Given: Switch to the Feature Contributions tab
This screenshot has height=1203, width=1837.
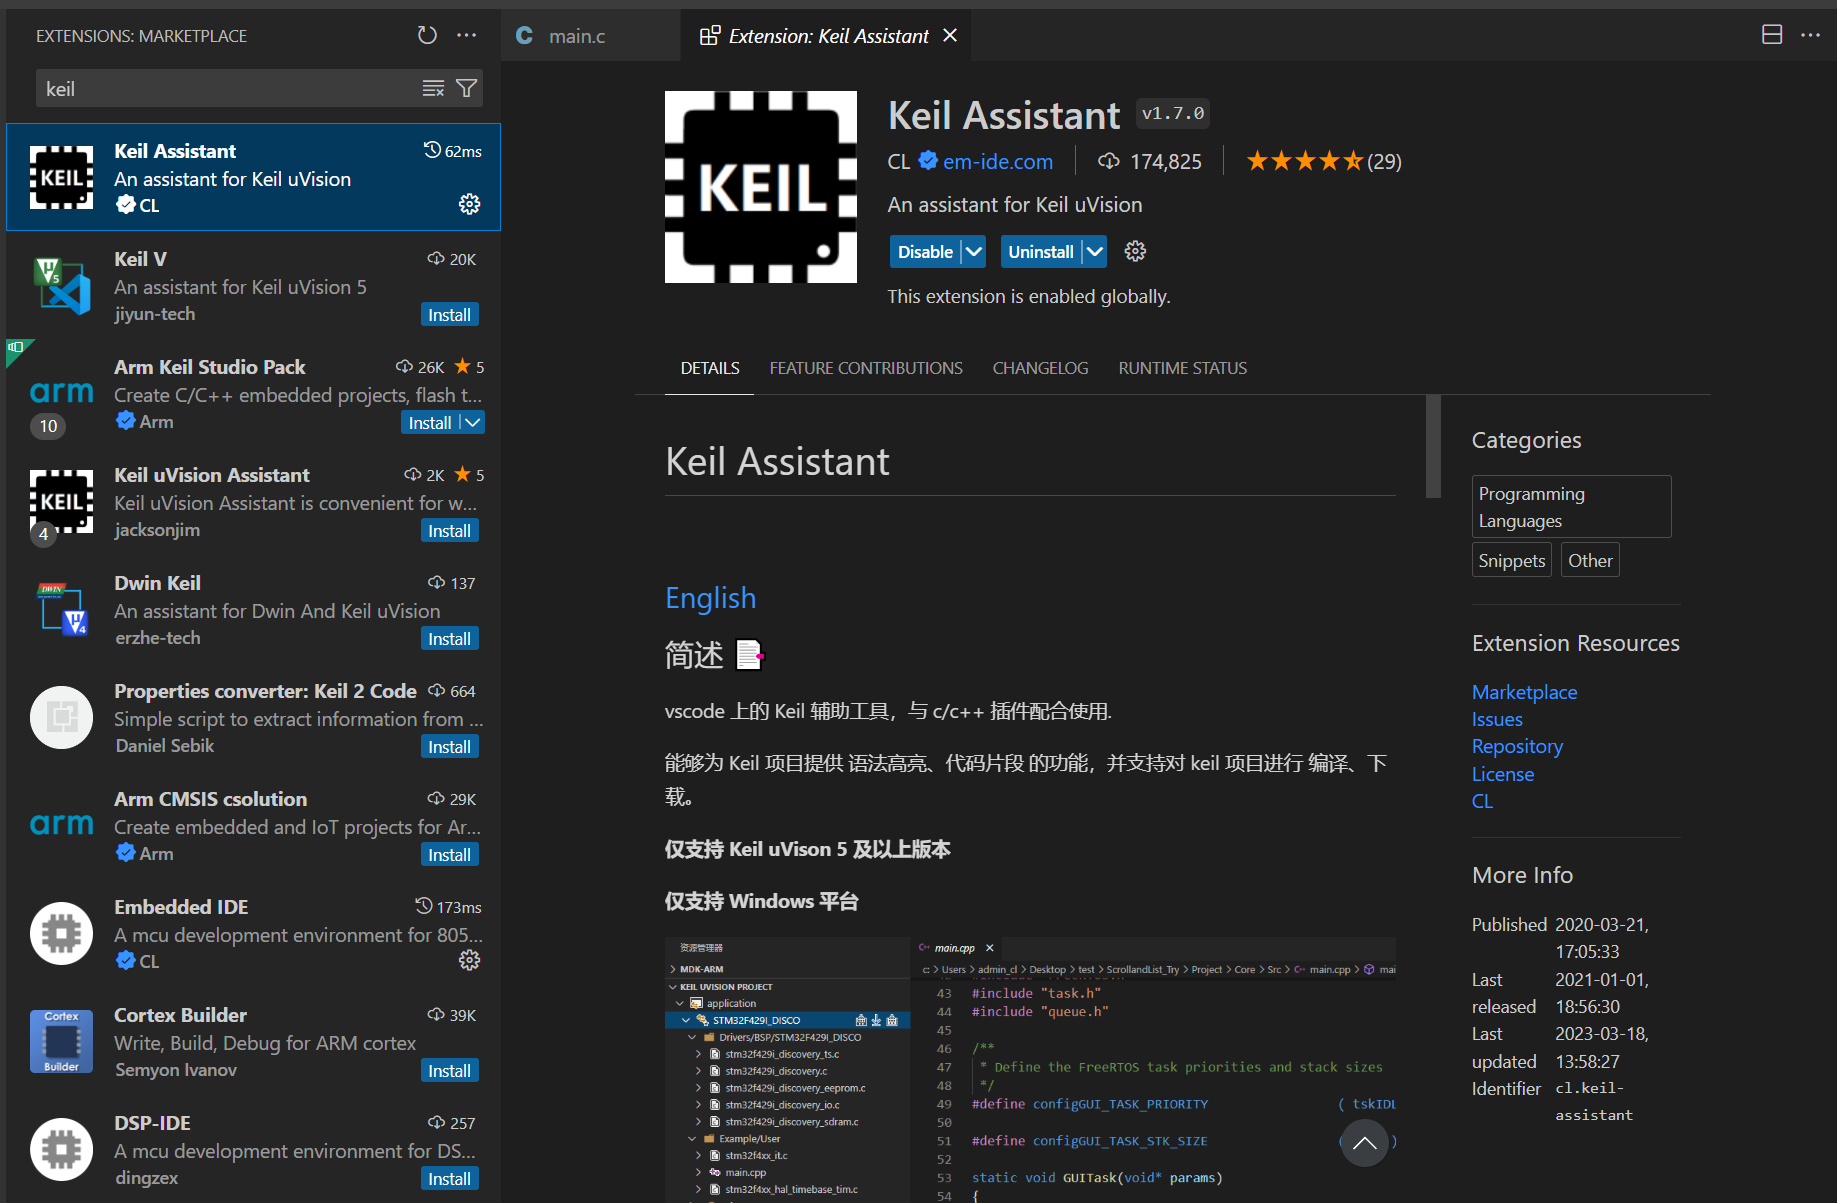Looking at the screenshot, I should [866, 368].
